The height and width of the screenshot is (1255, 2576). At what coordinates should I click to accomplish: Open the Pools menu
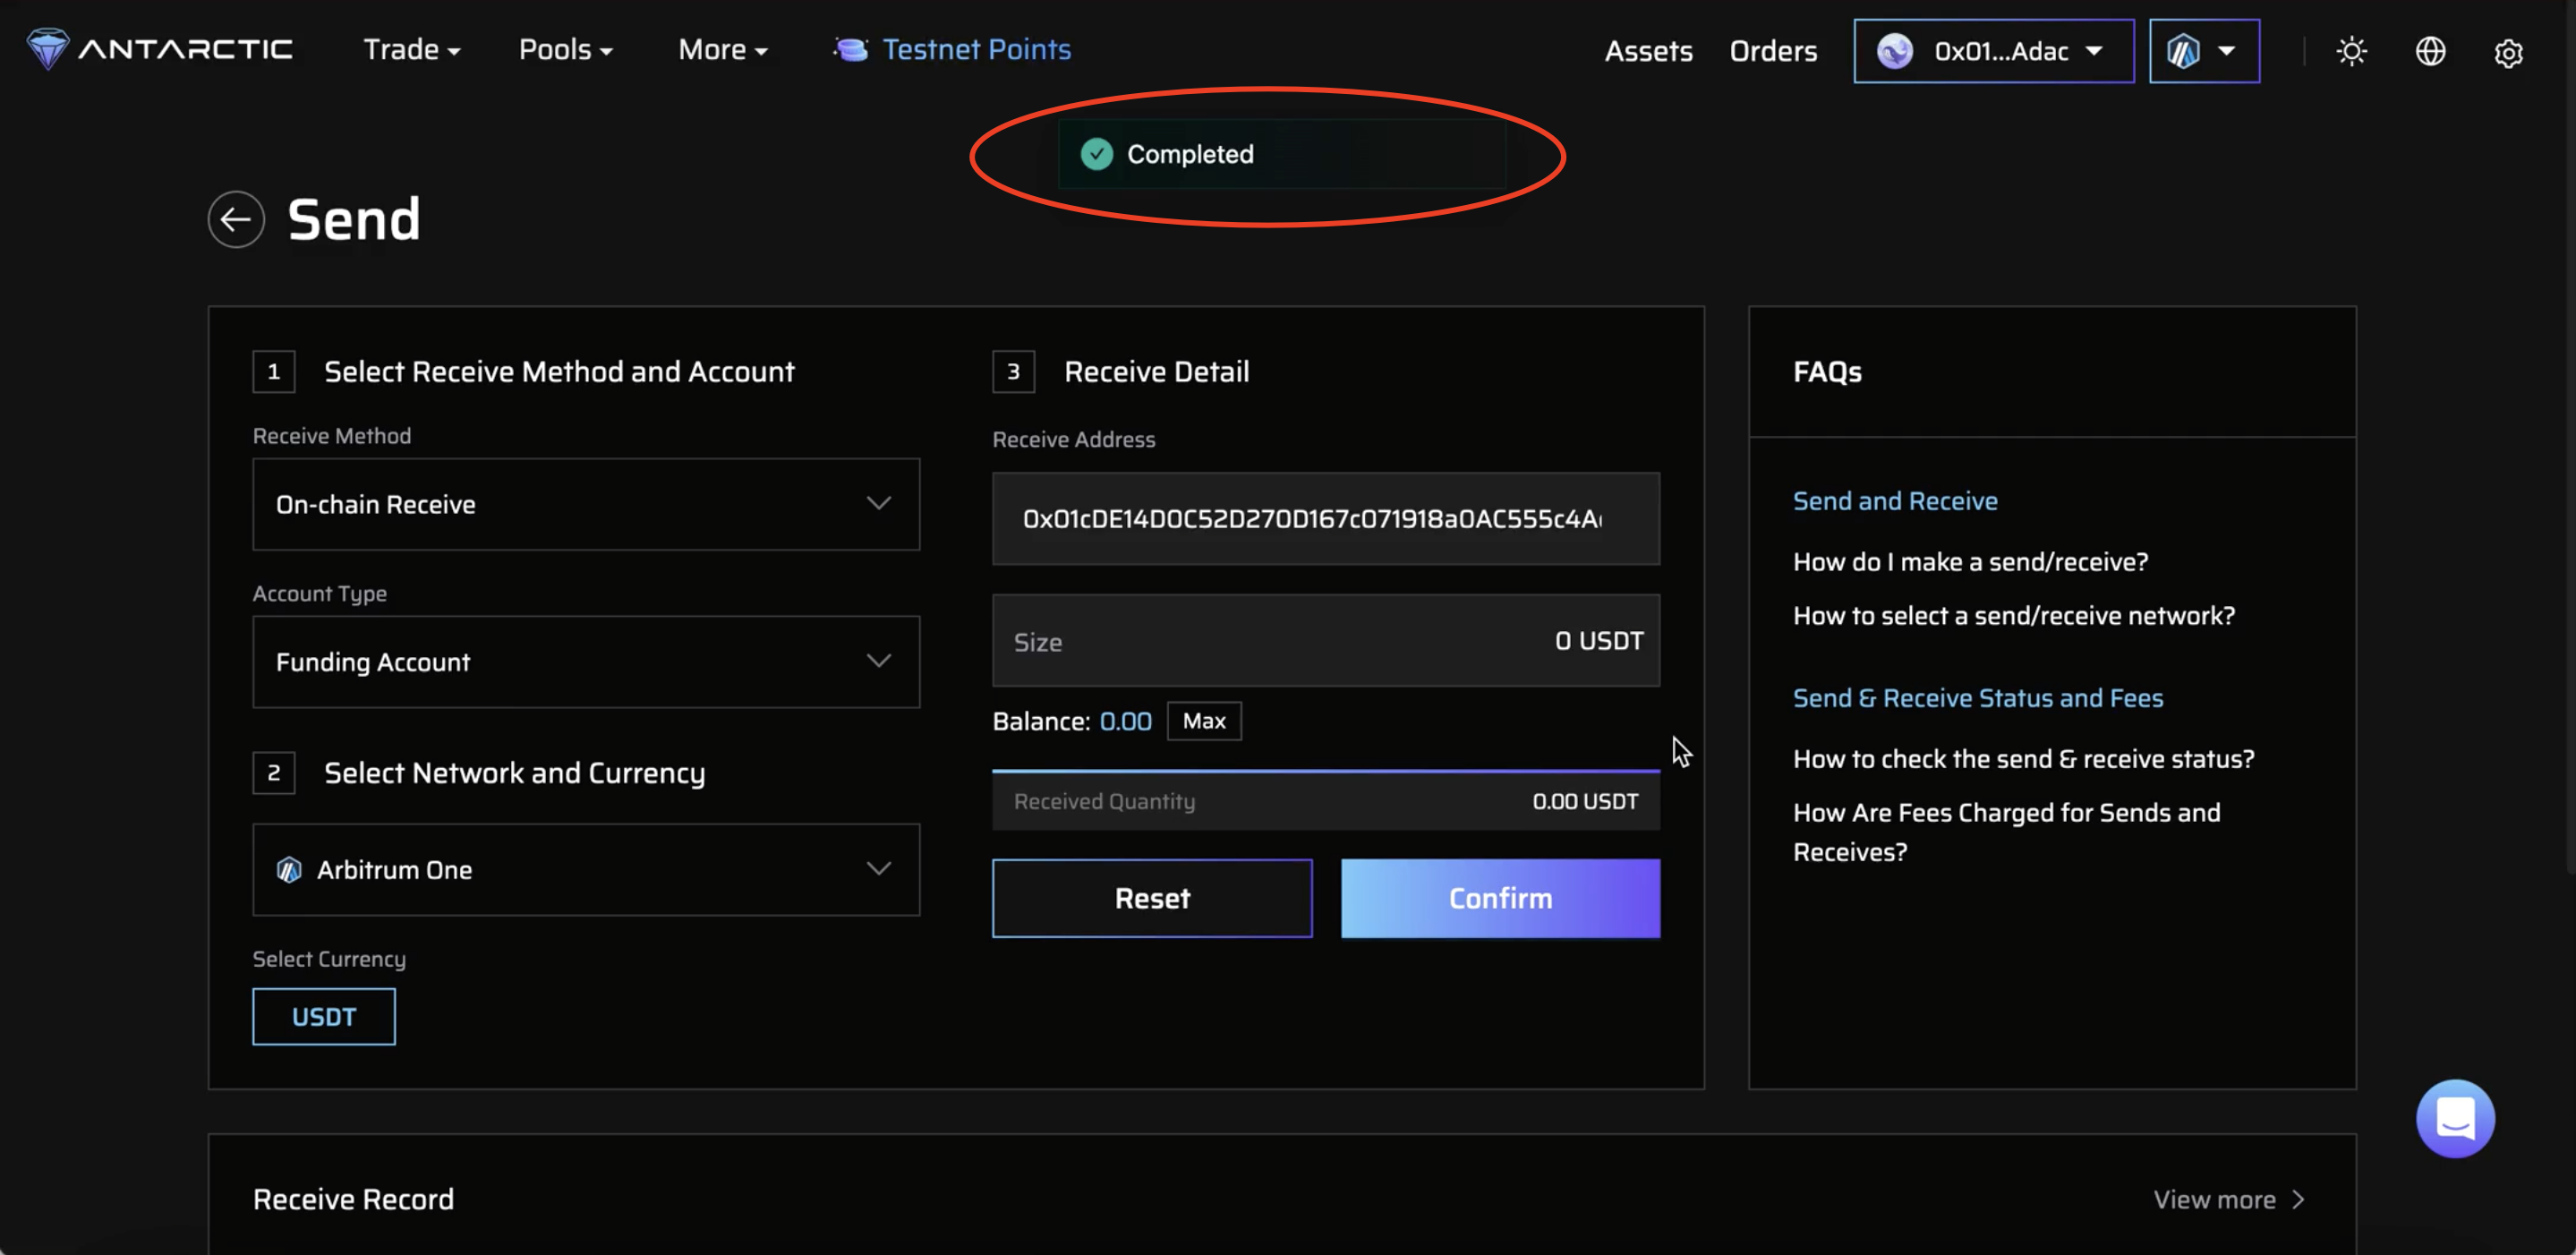[x=565, y=50]
